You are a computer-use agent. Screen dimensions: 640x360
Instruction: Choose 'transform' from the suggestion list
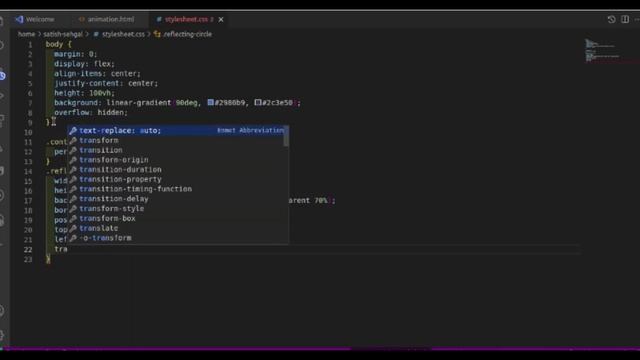176,140
